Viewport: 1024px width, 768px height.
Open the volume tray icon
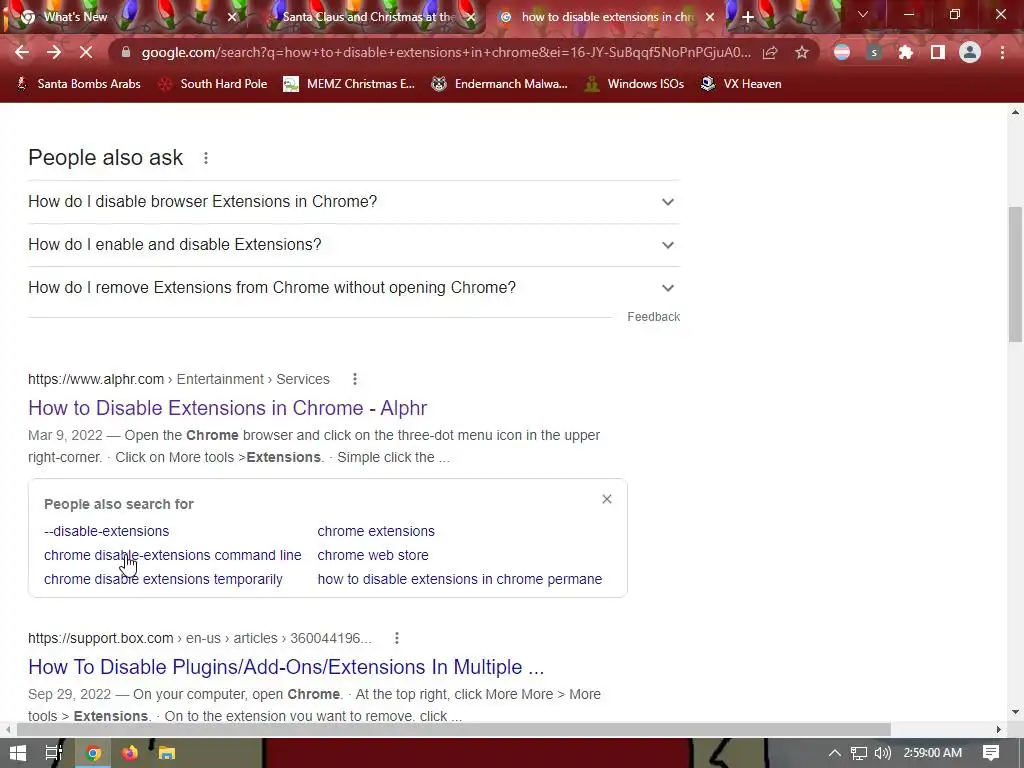point(882,753)
